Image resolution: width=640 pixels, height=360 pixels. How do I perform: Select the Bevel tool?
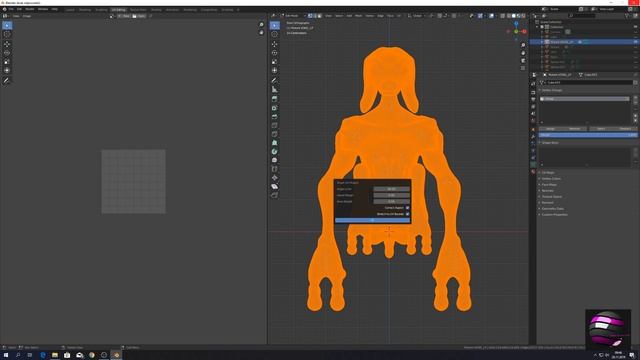click(275, 117)
